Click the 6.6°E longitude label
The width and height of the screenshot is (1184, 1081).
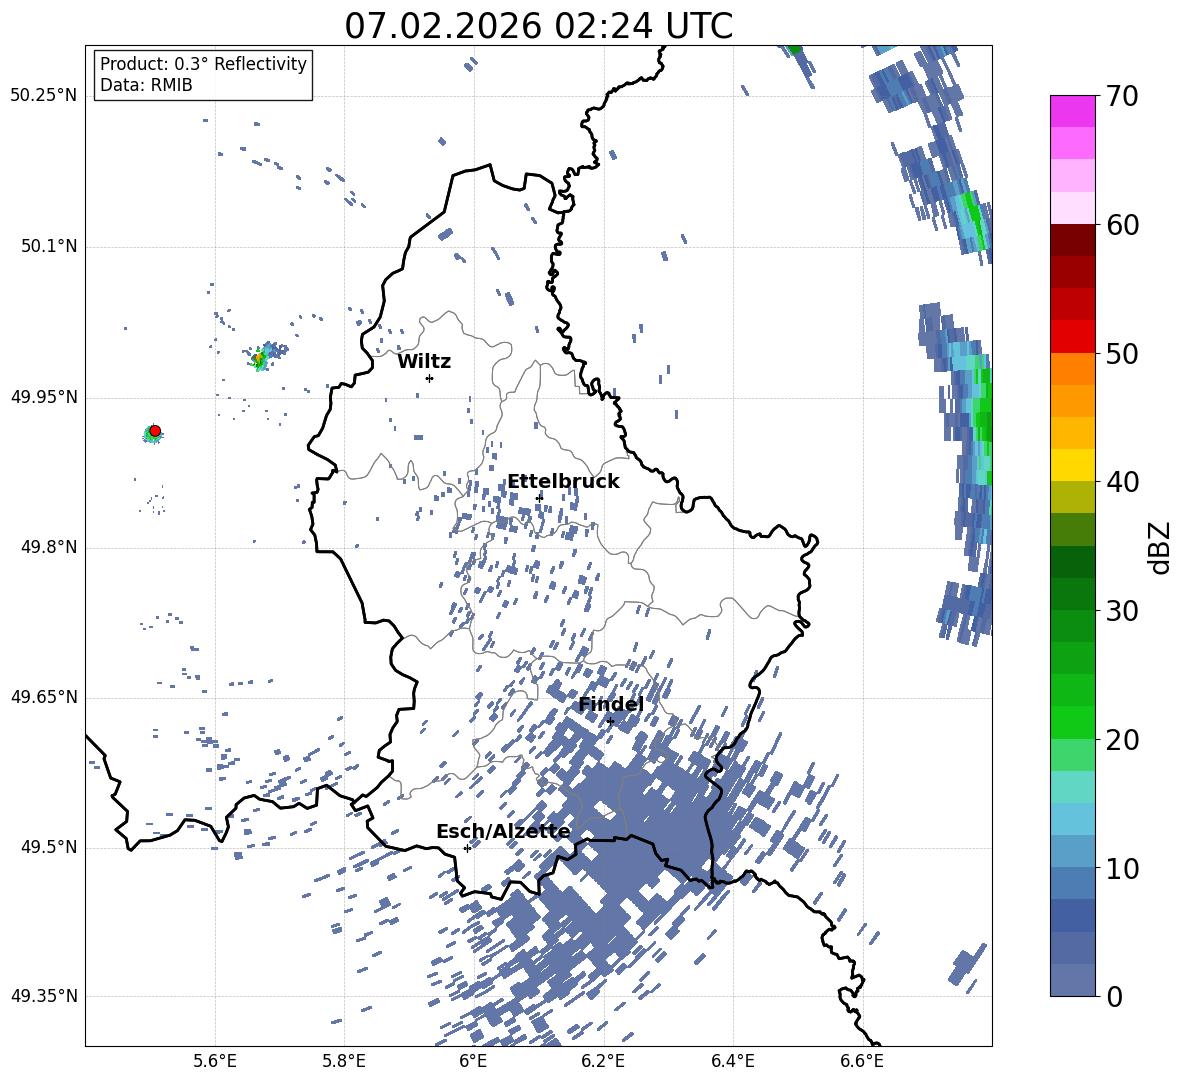click(862, 1062)
